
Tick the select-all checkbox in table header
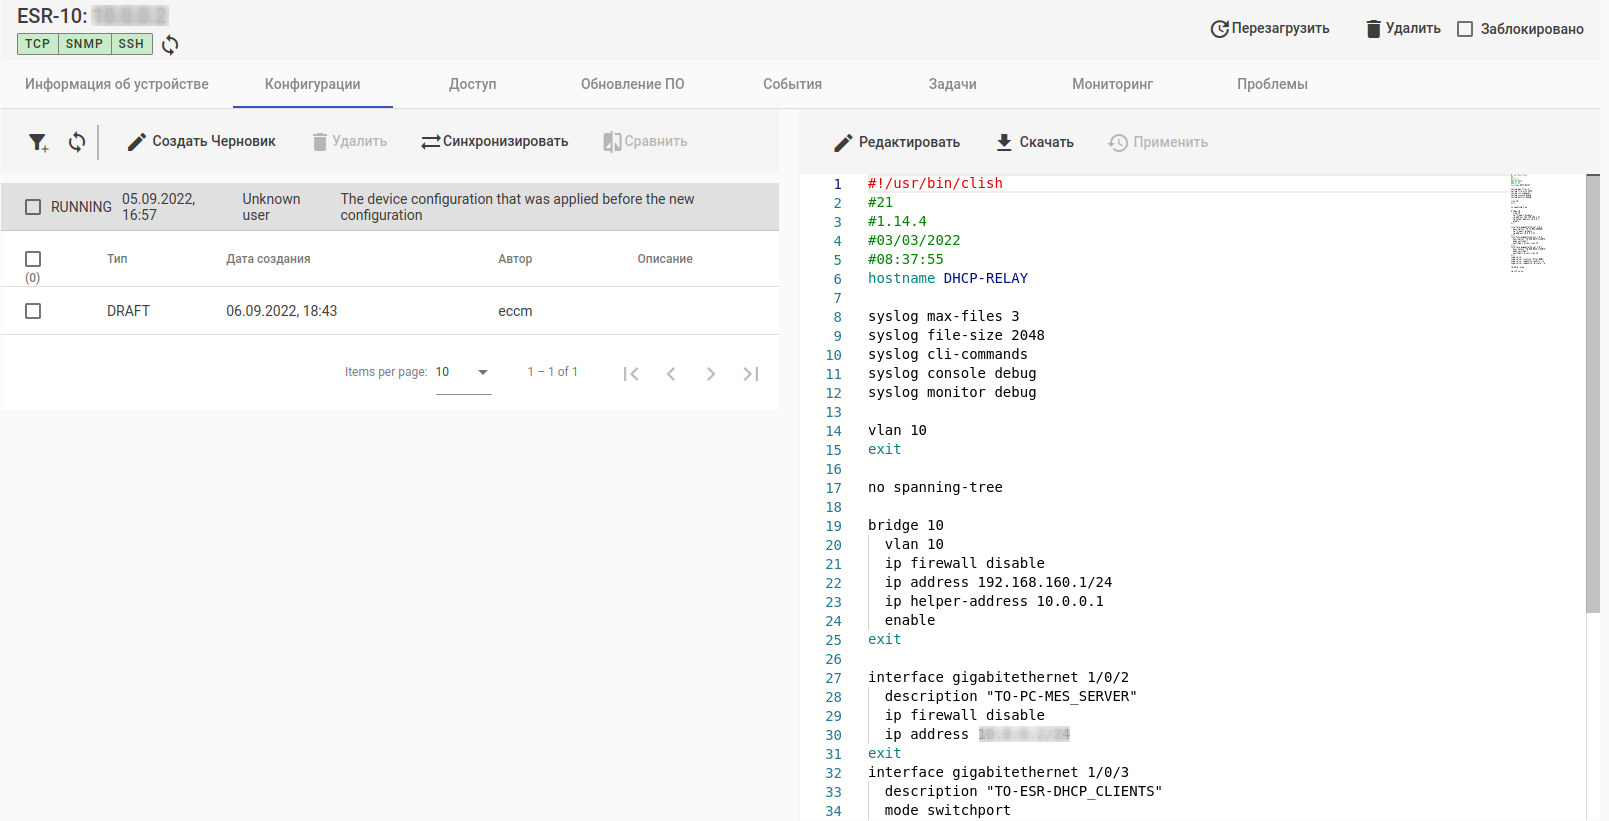click(x=33, y=259)
